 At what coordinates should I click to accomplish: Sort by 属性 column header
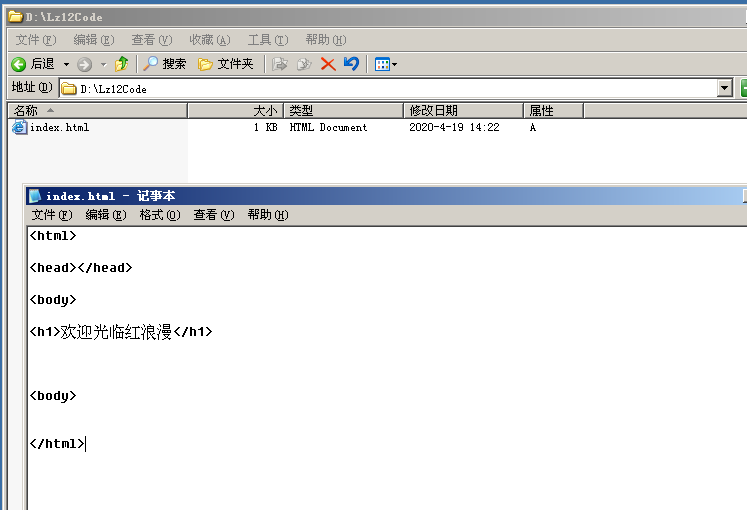click(554, 110)
